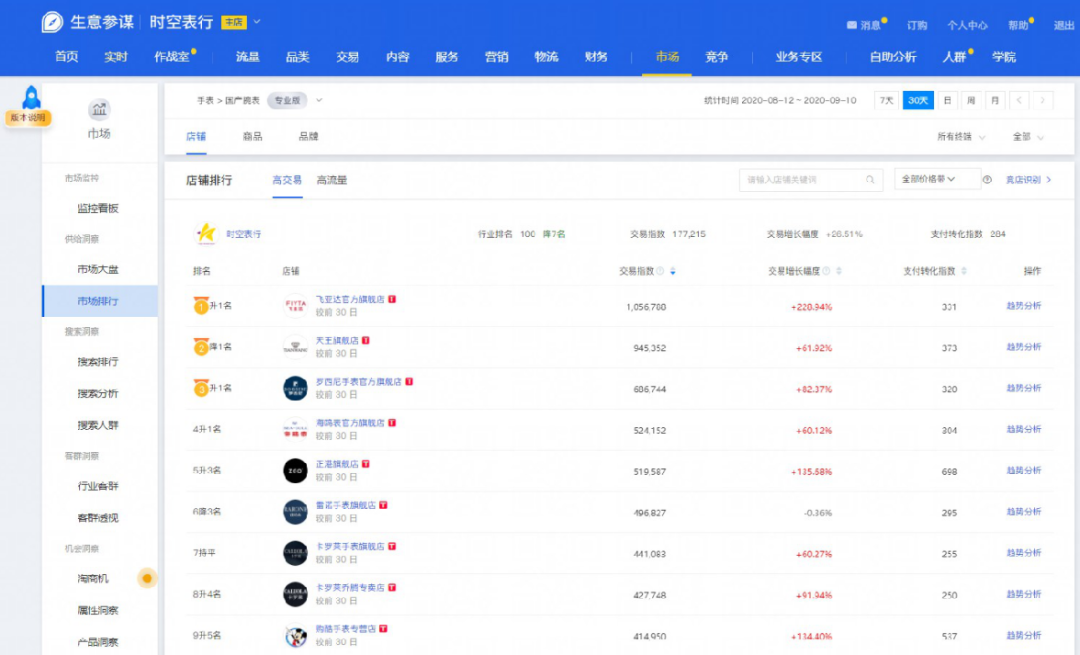Click the 海鸥表 shop logo

pos(295,429)
